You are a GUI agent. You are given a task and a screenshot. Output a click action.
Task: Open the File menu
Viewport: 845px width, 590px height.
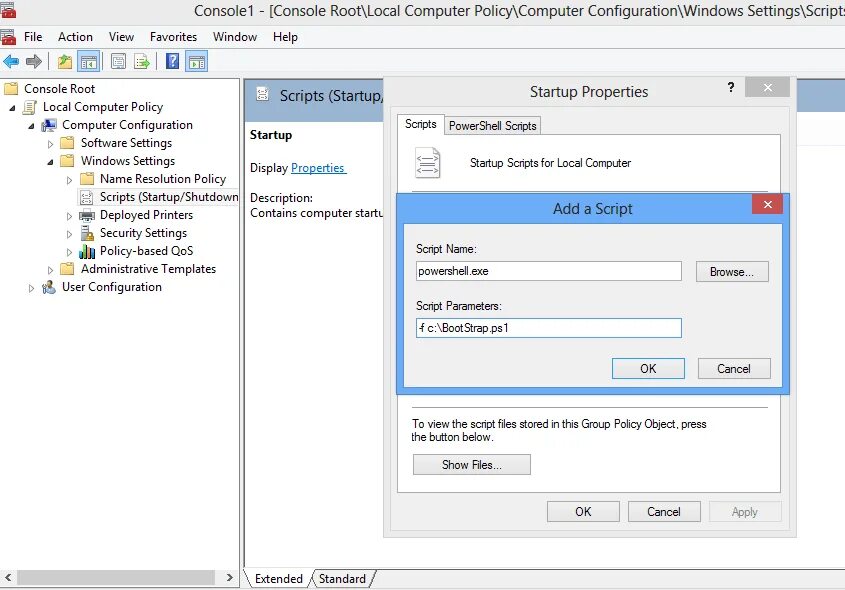pyautogui.click(x=33, y=37)
